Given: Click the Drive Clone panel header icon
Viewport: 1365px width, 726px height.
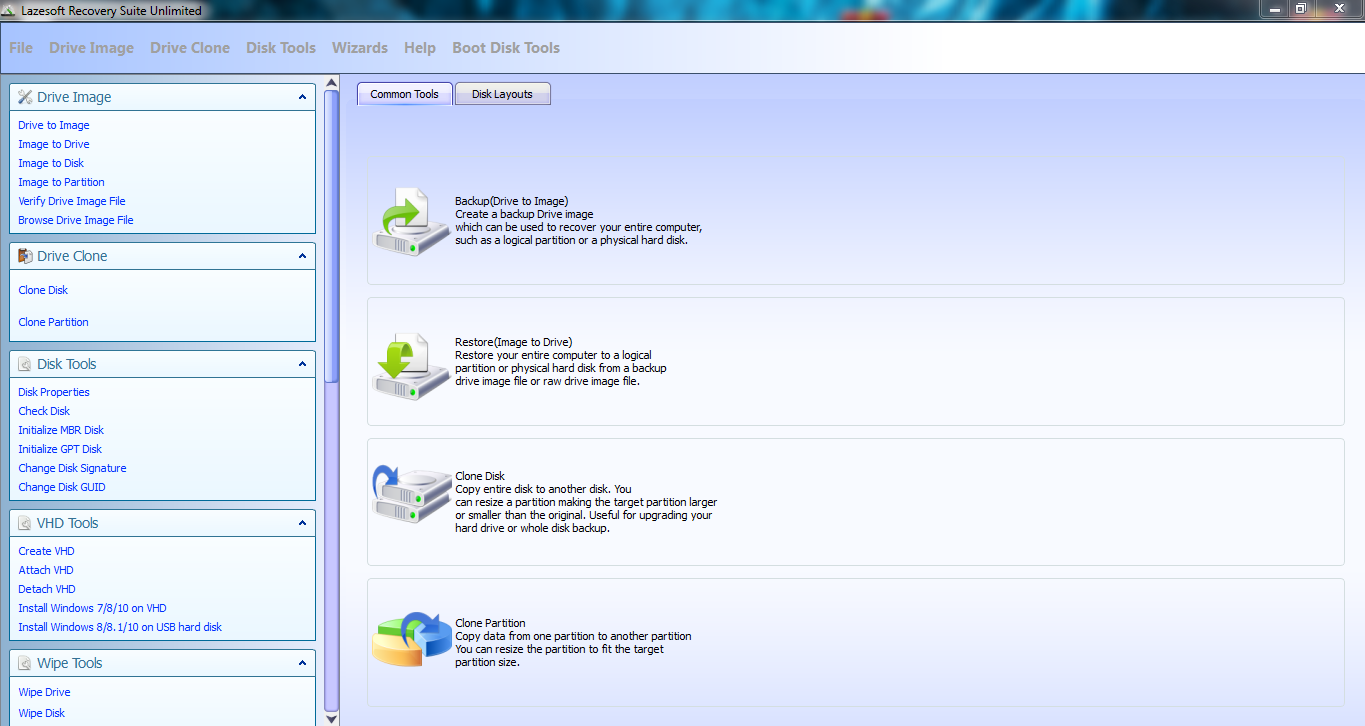Looking at the screenshot, I should (25, 256).
